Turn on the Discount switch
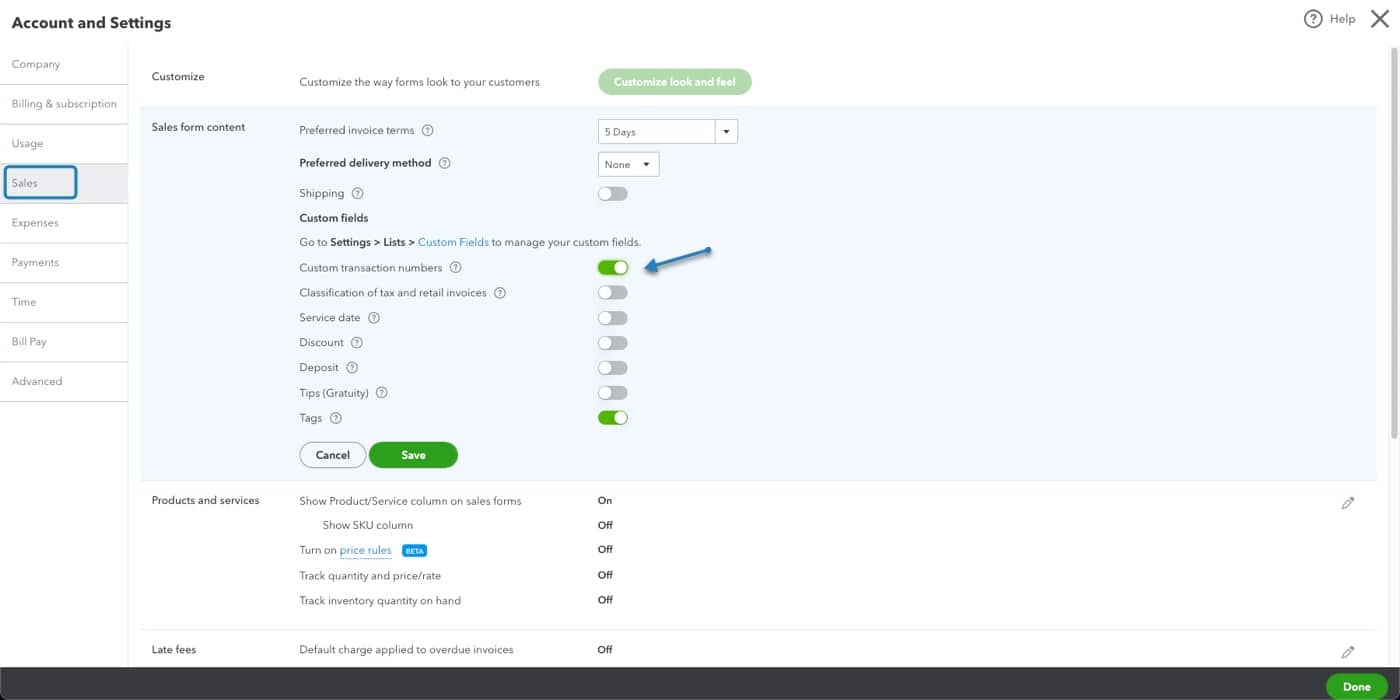This screenshot has width=1400, height=700. [613, 343]
